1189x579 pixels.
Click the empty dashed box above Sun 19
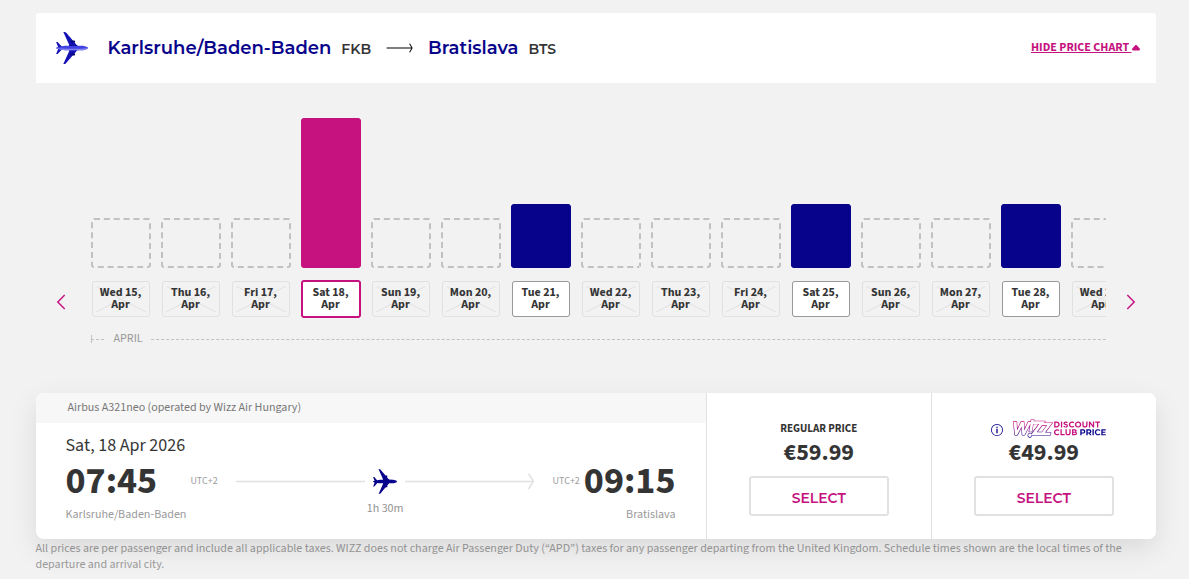[x=401, y=243]
